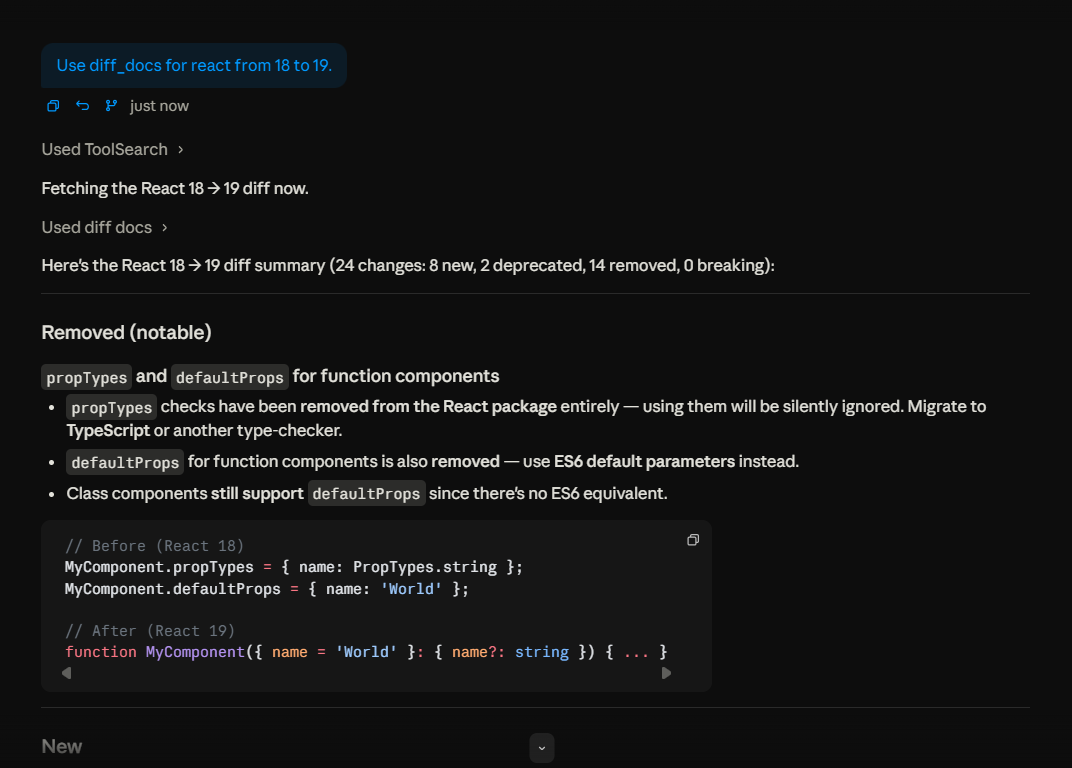Click 'defaultProps' code tag in Class components bullet
Viewport: 1072px width, 768px height.
tap(366, 493)
